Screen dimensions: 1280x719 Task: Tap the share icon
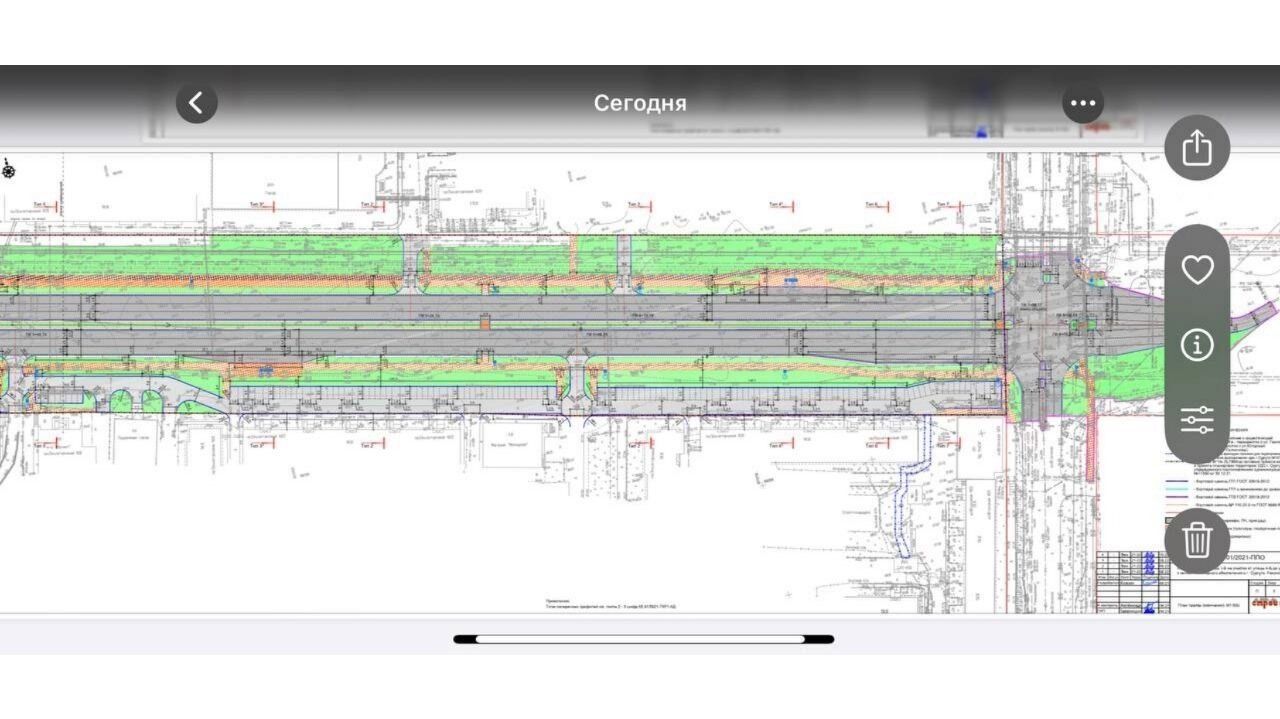coord(1197,148)
